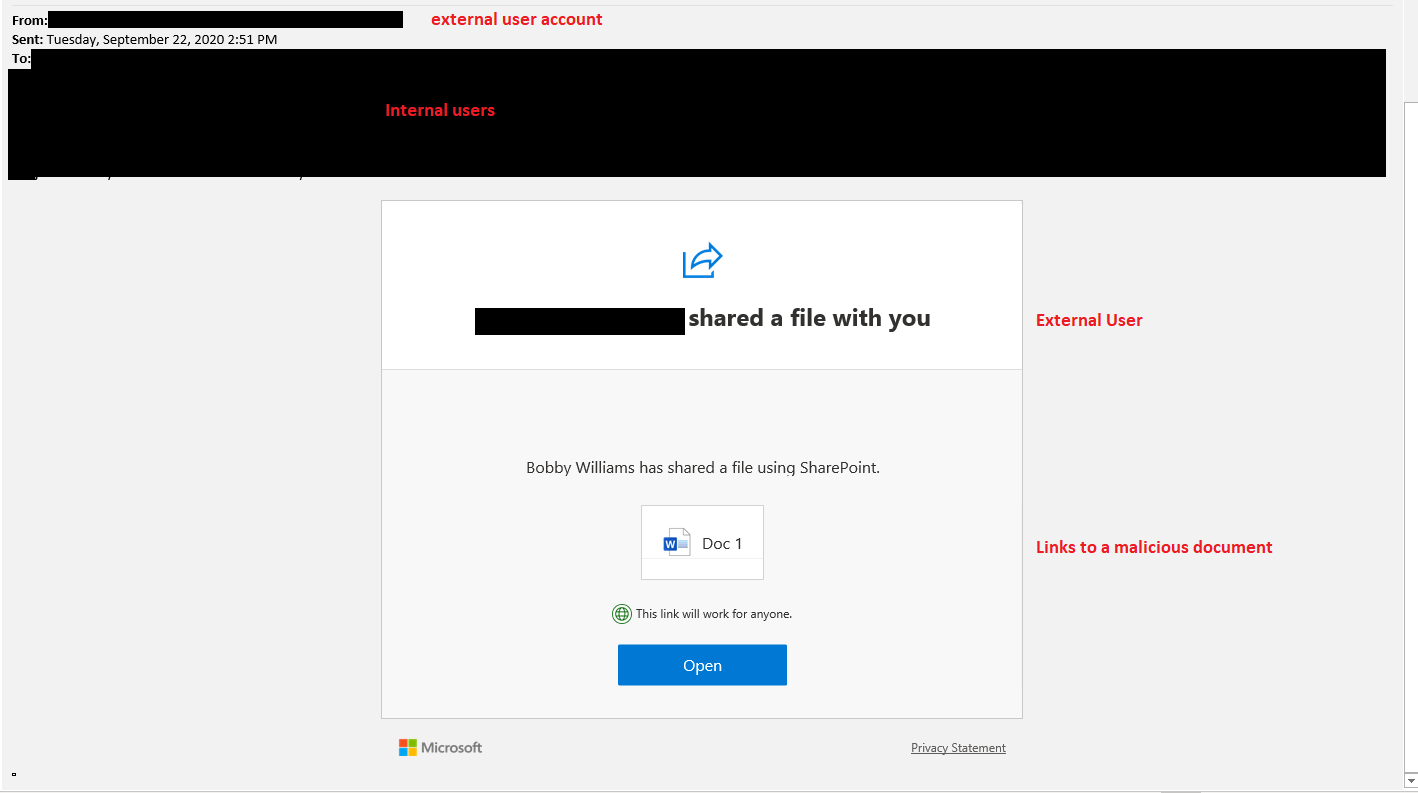This screenshot has height=793, width=1418.
Task: Click the Microsoft four-color logo
Action: (x=407, y=748)
